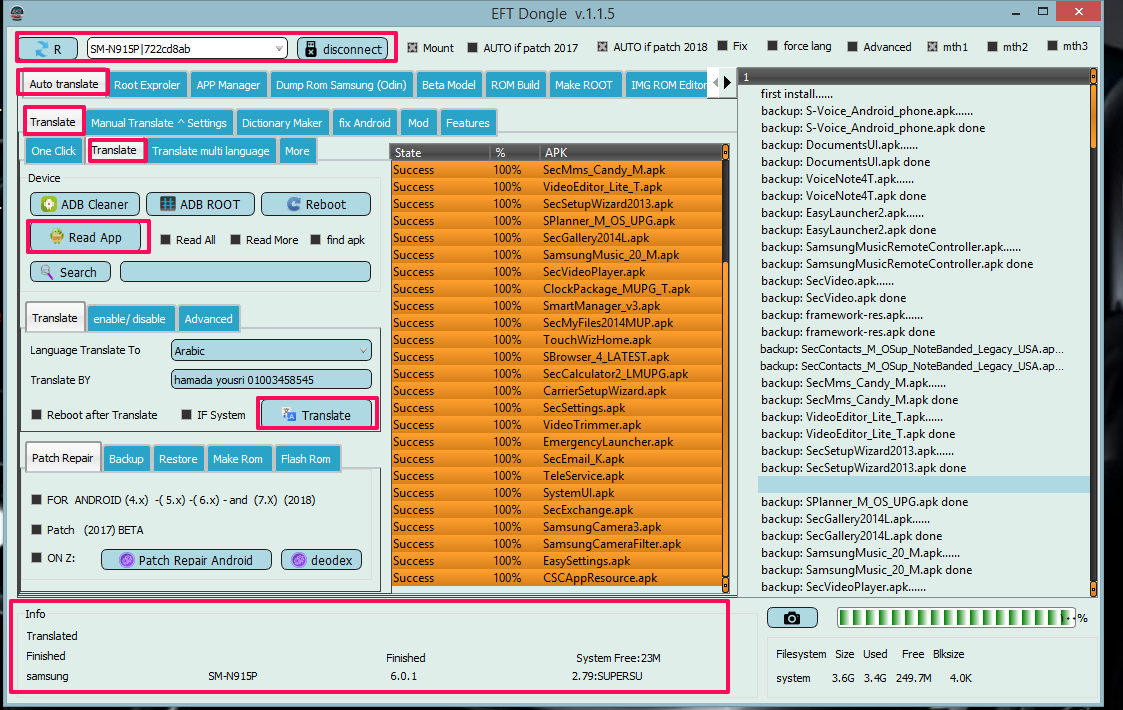
Task: Click the log panel vertical scrollbar
Action: click(x=1094, y=332)
